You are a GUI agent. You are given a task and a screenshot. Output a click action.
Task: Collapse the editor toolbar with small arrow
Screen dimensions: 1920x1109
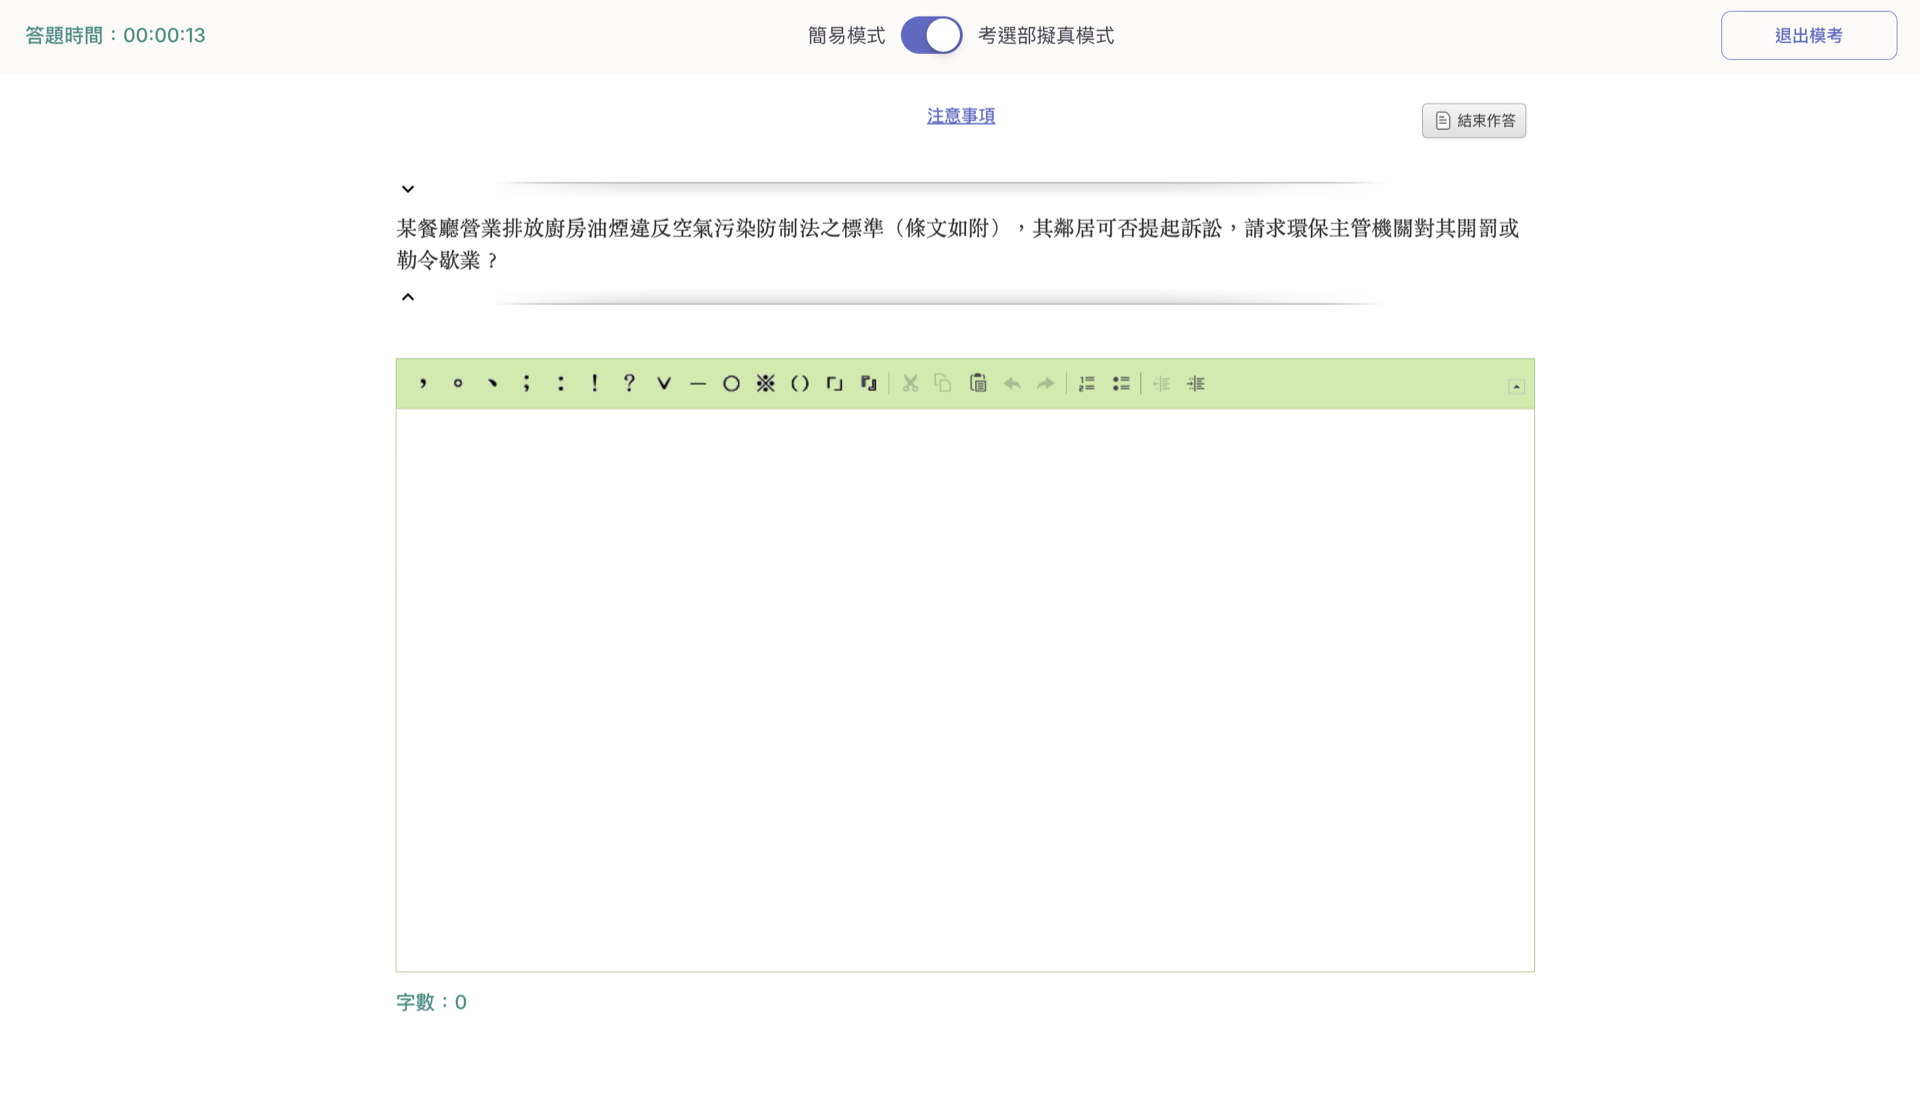pos(1516,386)
